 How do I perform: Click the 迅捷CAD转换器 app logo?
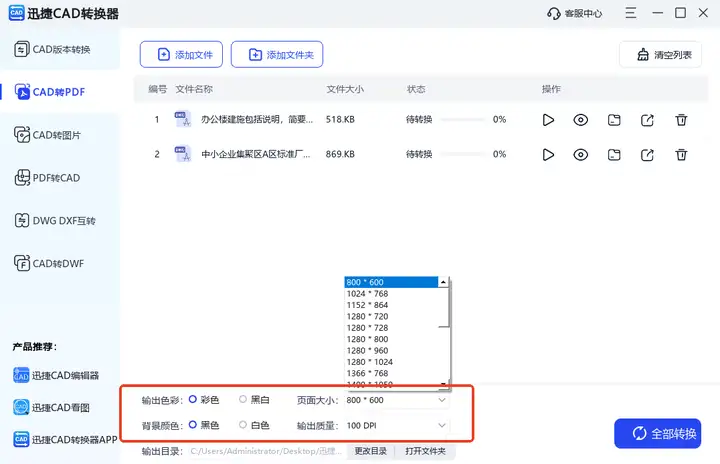point(17,13)
